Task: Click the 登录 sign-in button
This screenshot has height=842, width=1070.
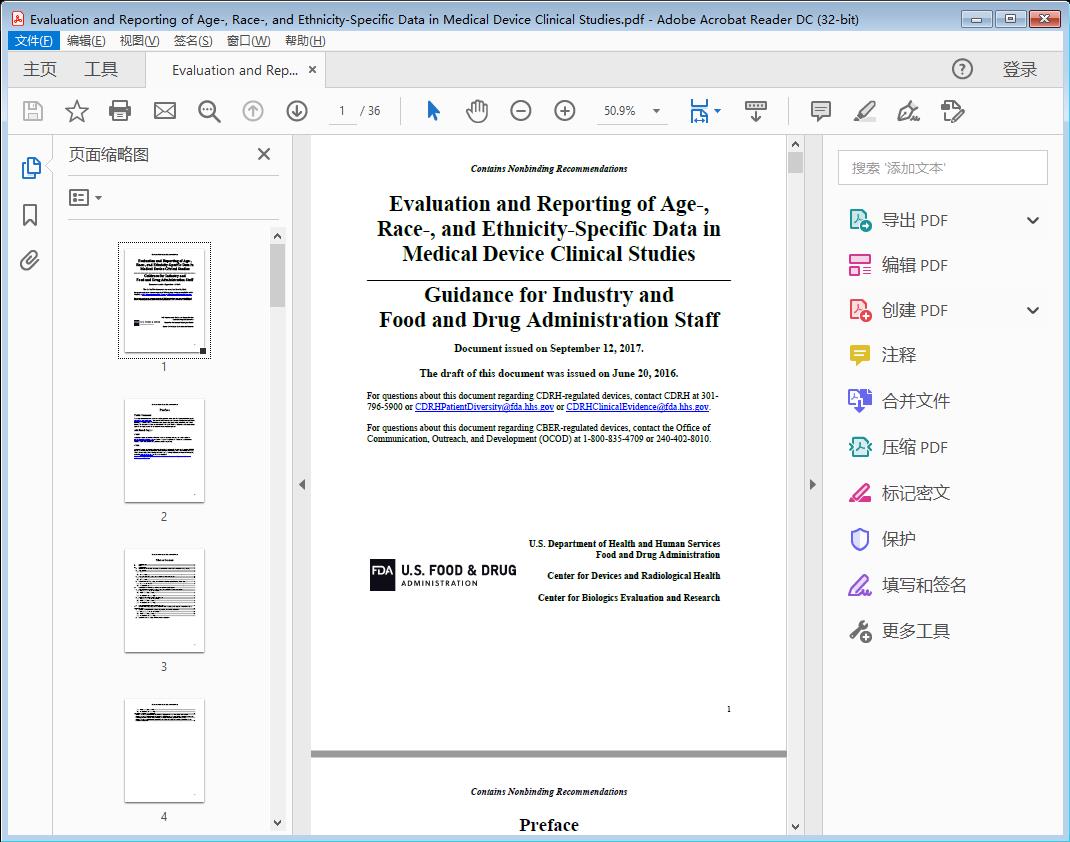Action: pos(1020,70)
